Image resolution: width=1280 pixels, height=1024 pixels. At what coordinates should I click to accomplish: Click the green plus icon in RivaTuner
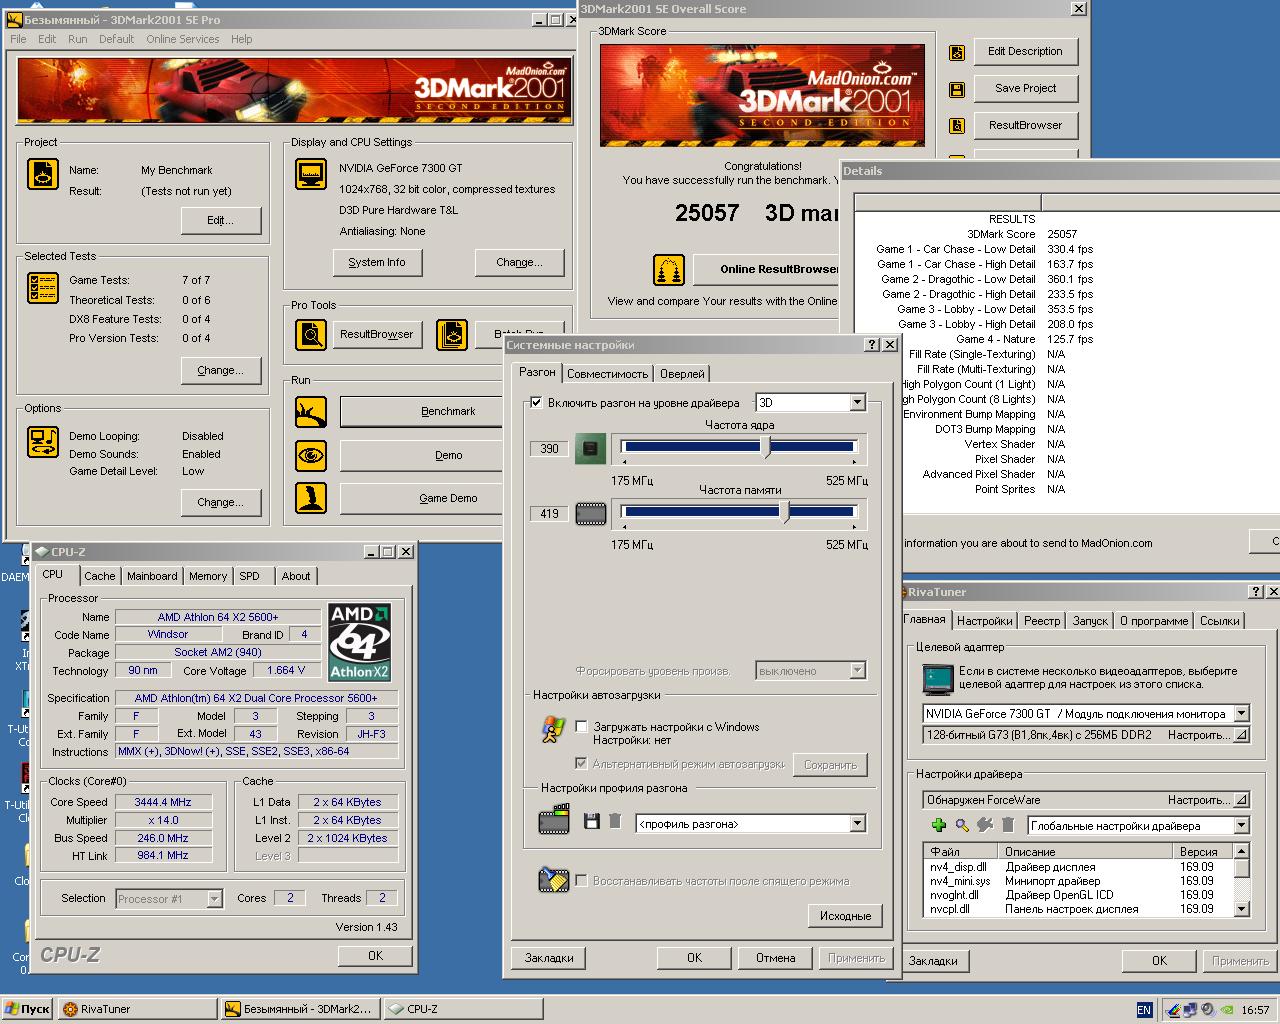pos(938,825)
